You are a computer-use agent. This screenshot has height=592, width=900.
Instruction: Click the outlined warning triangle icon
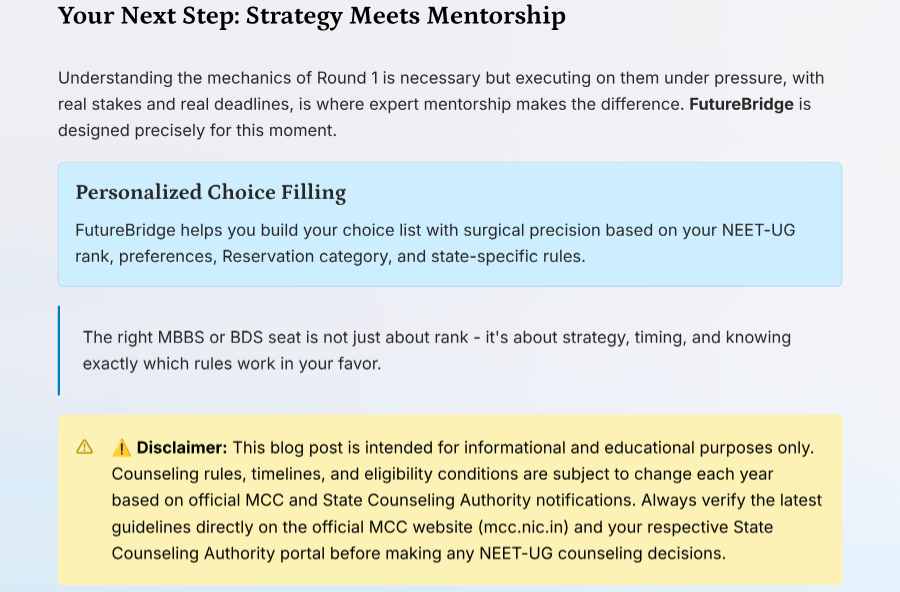coord(84,447)
